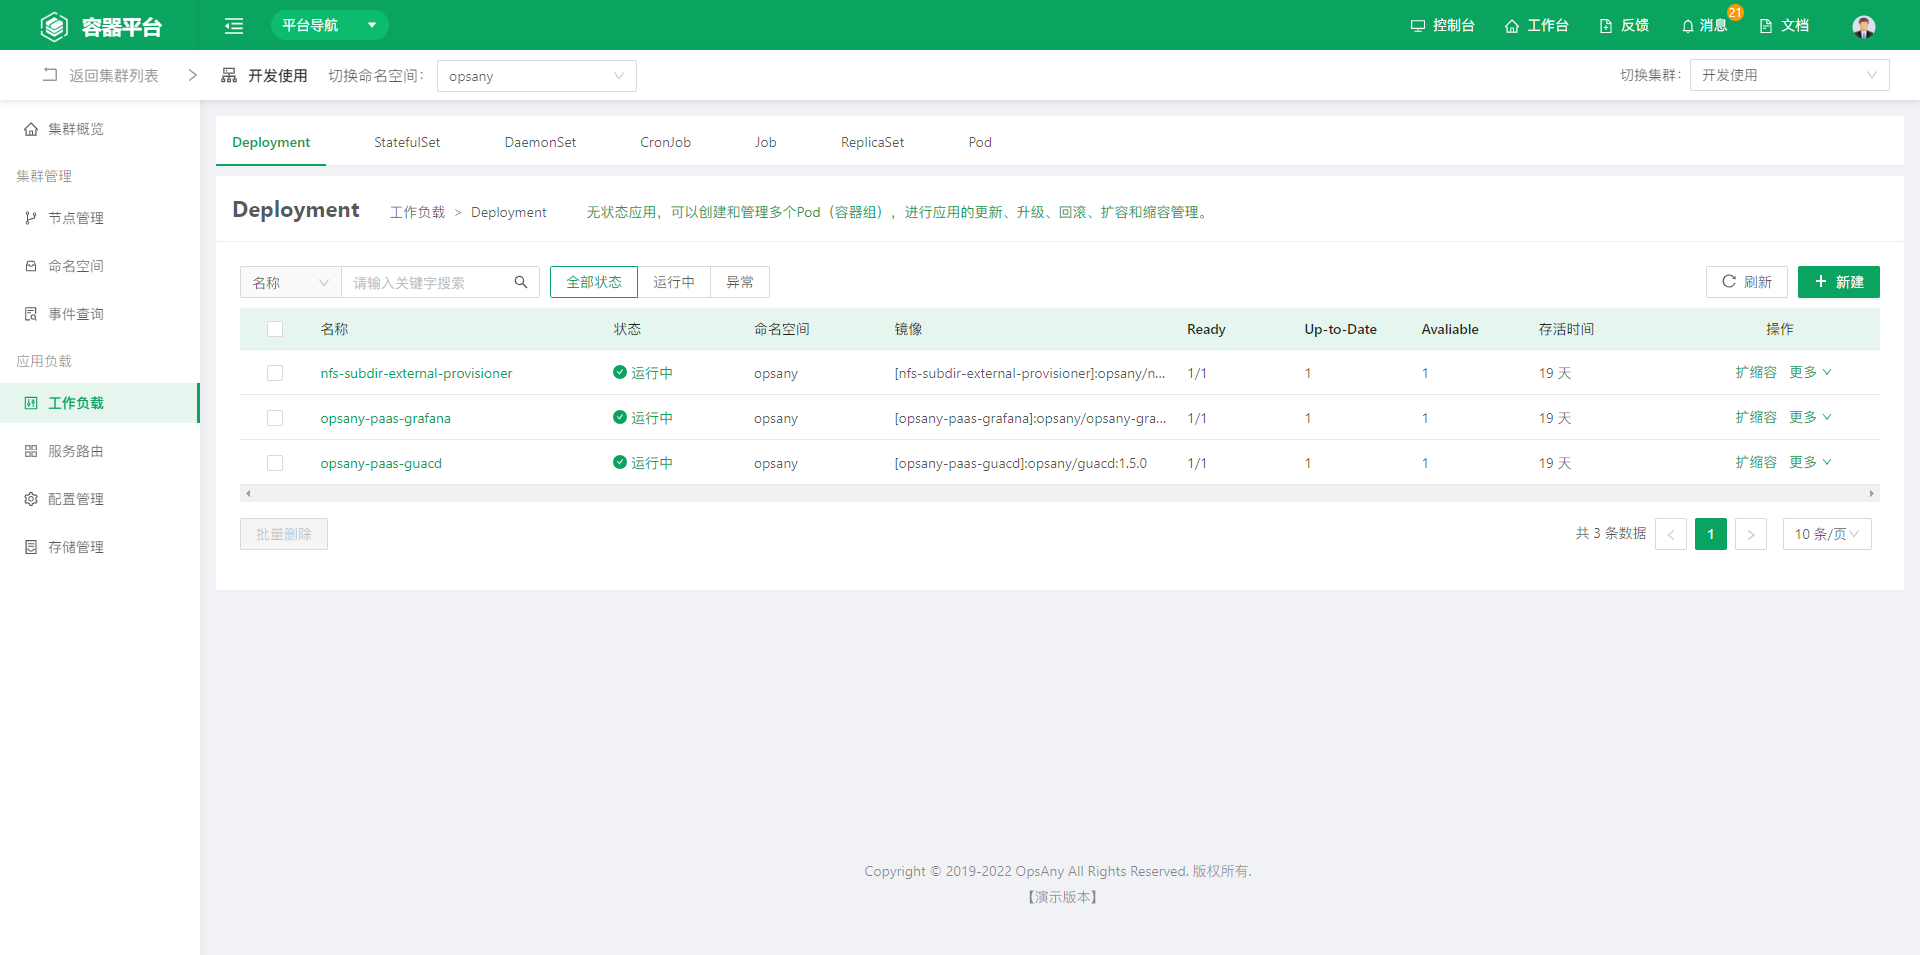Tick the nfs-subdir-external-provisioner row checkbox
The width and height of the screenshot is (1920, 955).
tap(275, 373)
